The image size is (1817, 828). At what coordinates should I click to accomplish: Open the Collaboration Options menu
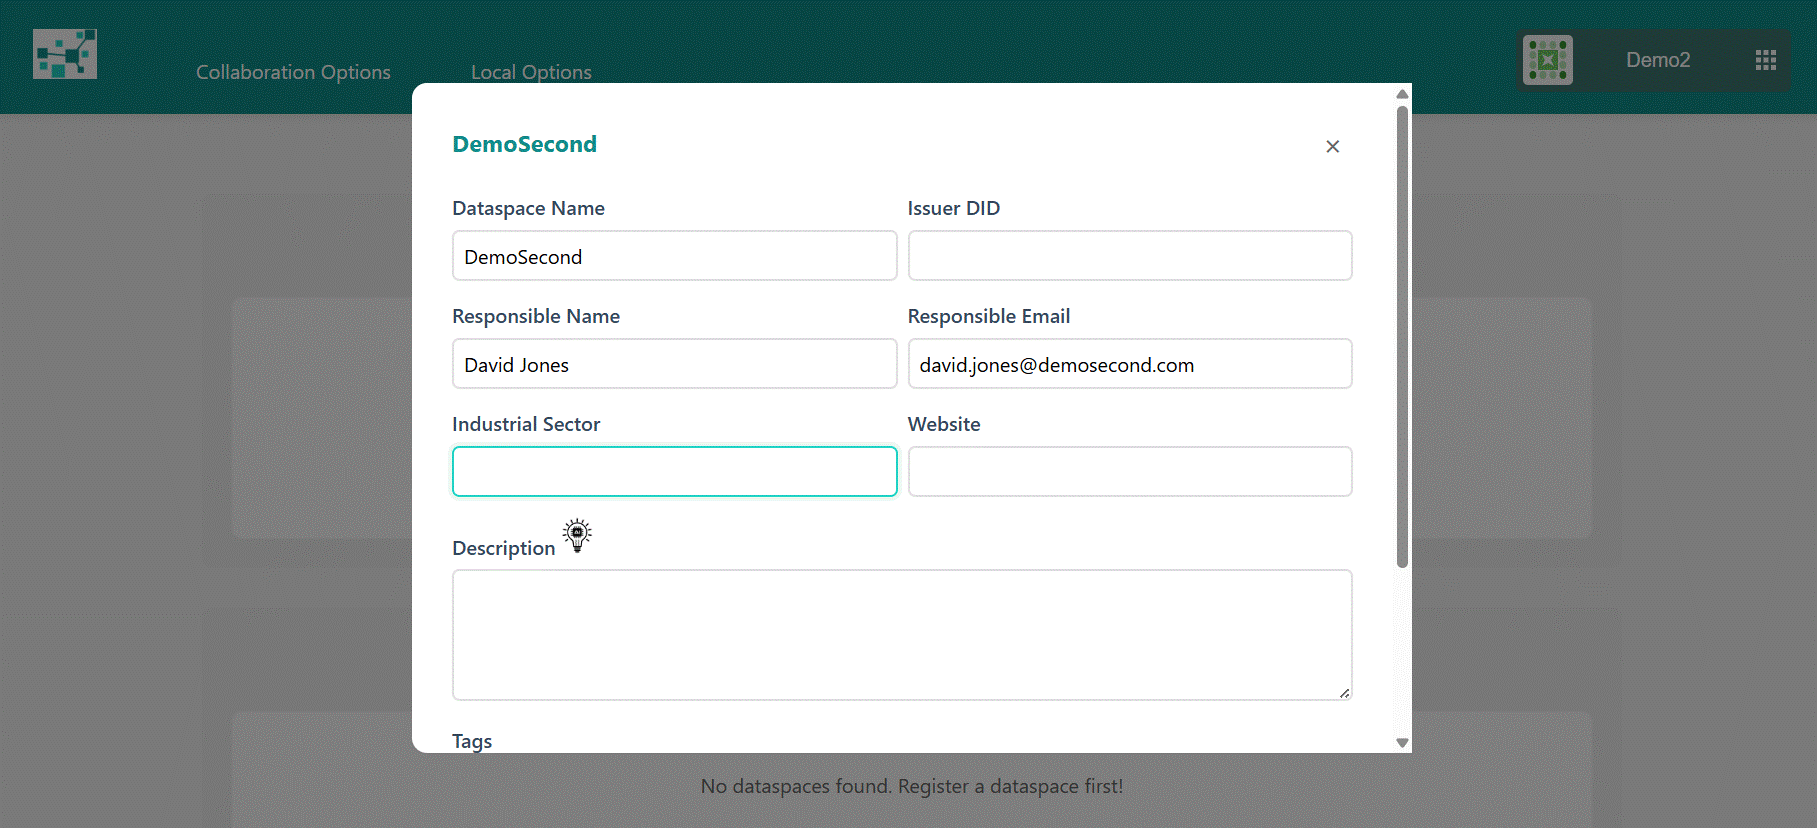coord(293,72)
